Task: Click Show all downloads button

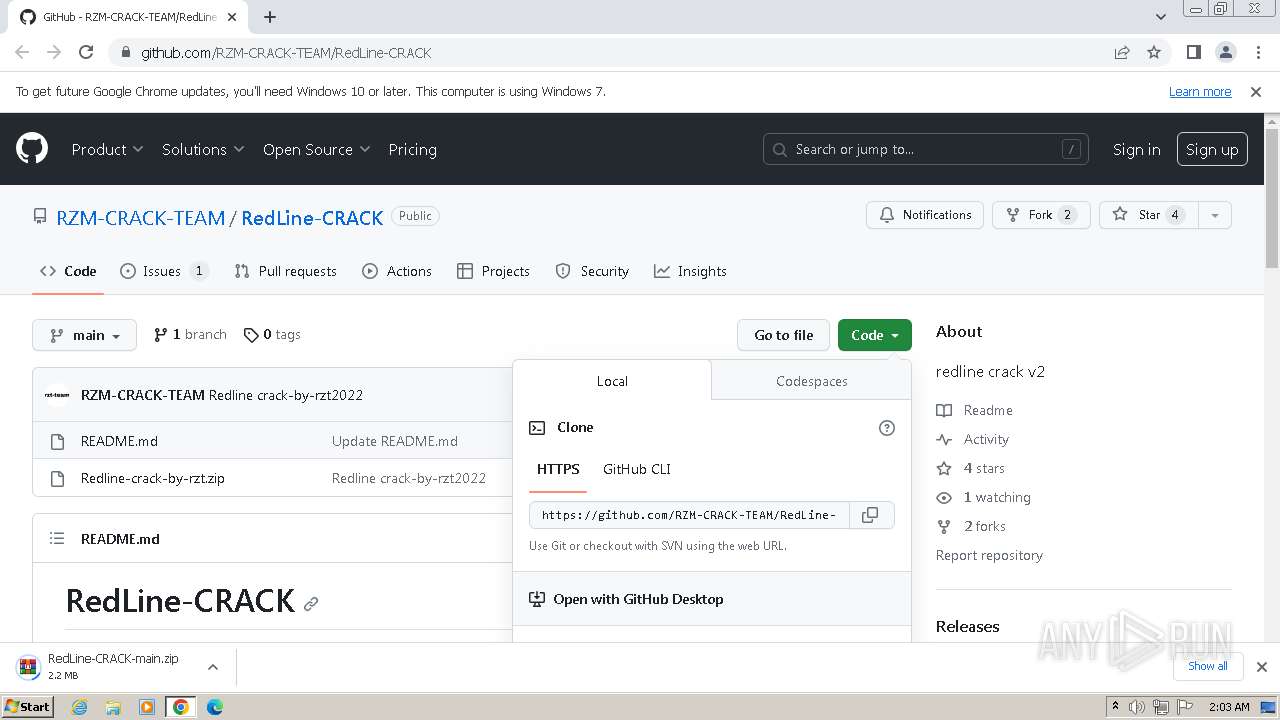Action: point(1208,666)
